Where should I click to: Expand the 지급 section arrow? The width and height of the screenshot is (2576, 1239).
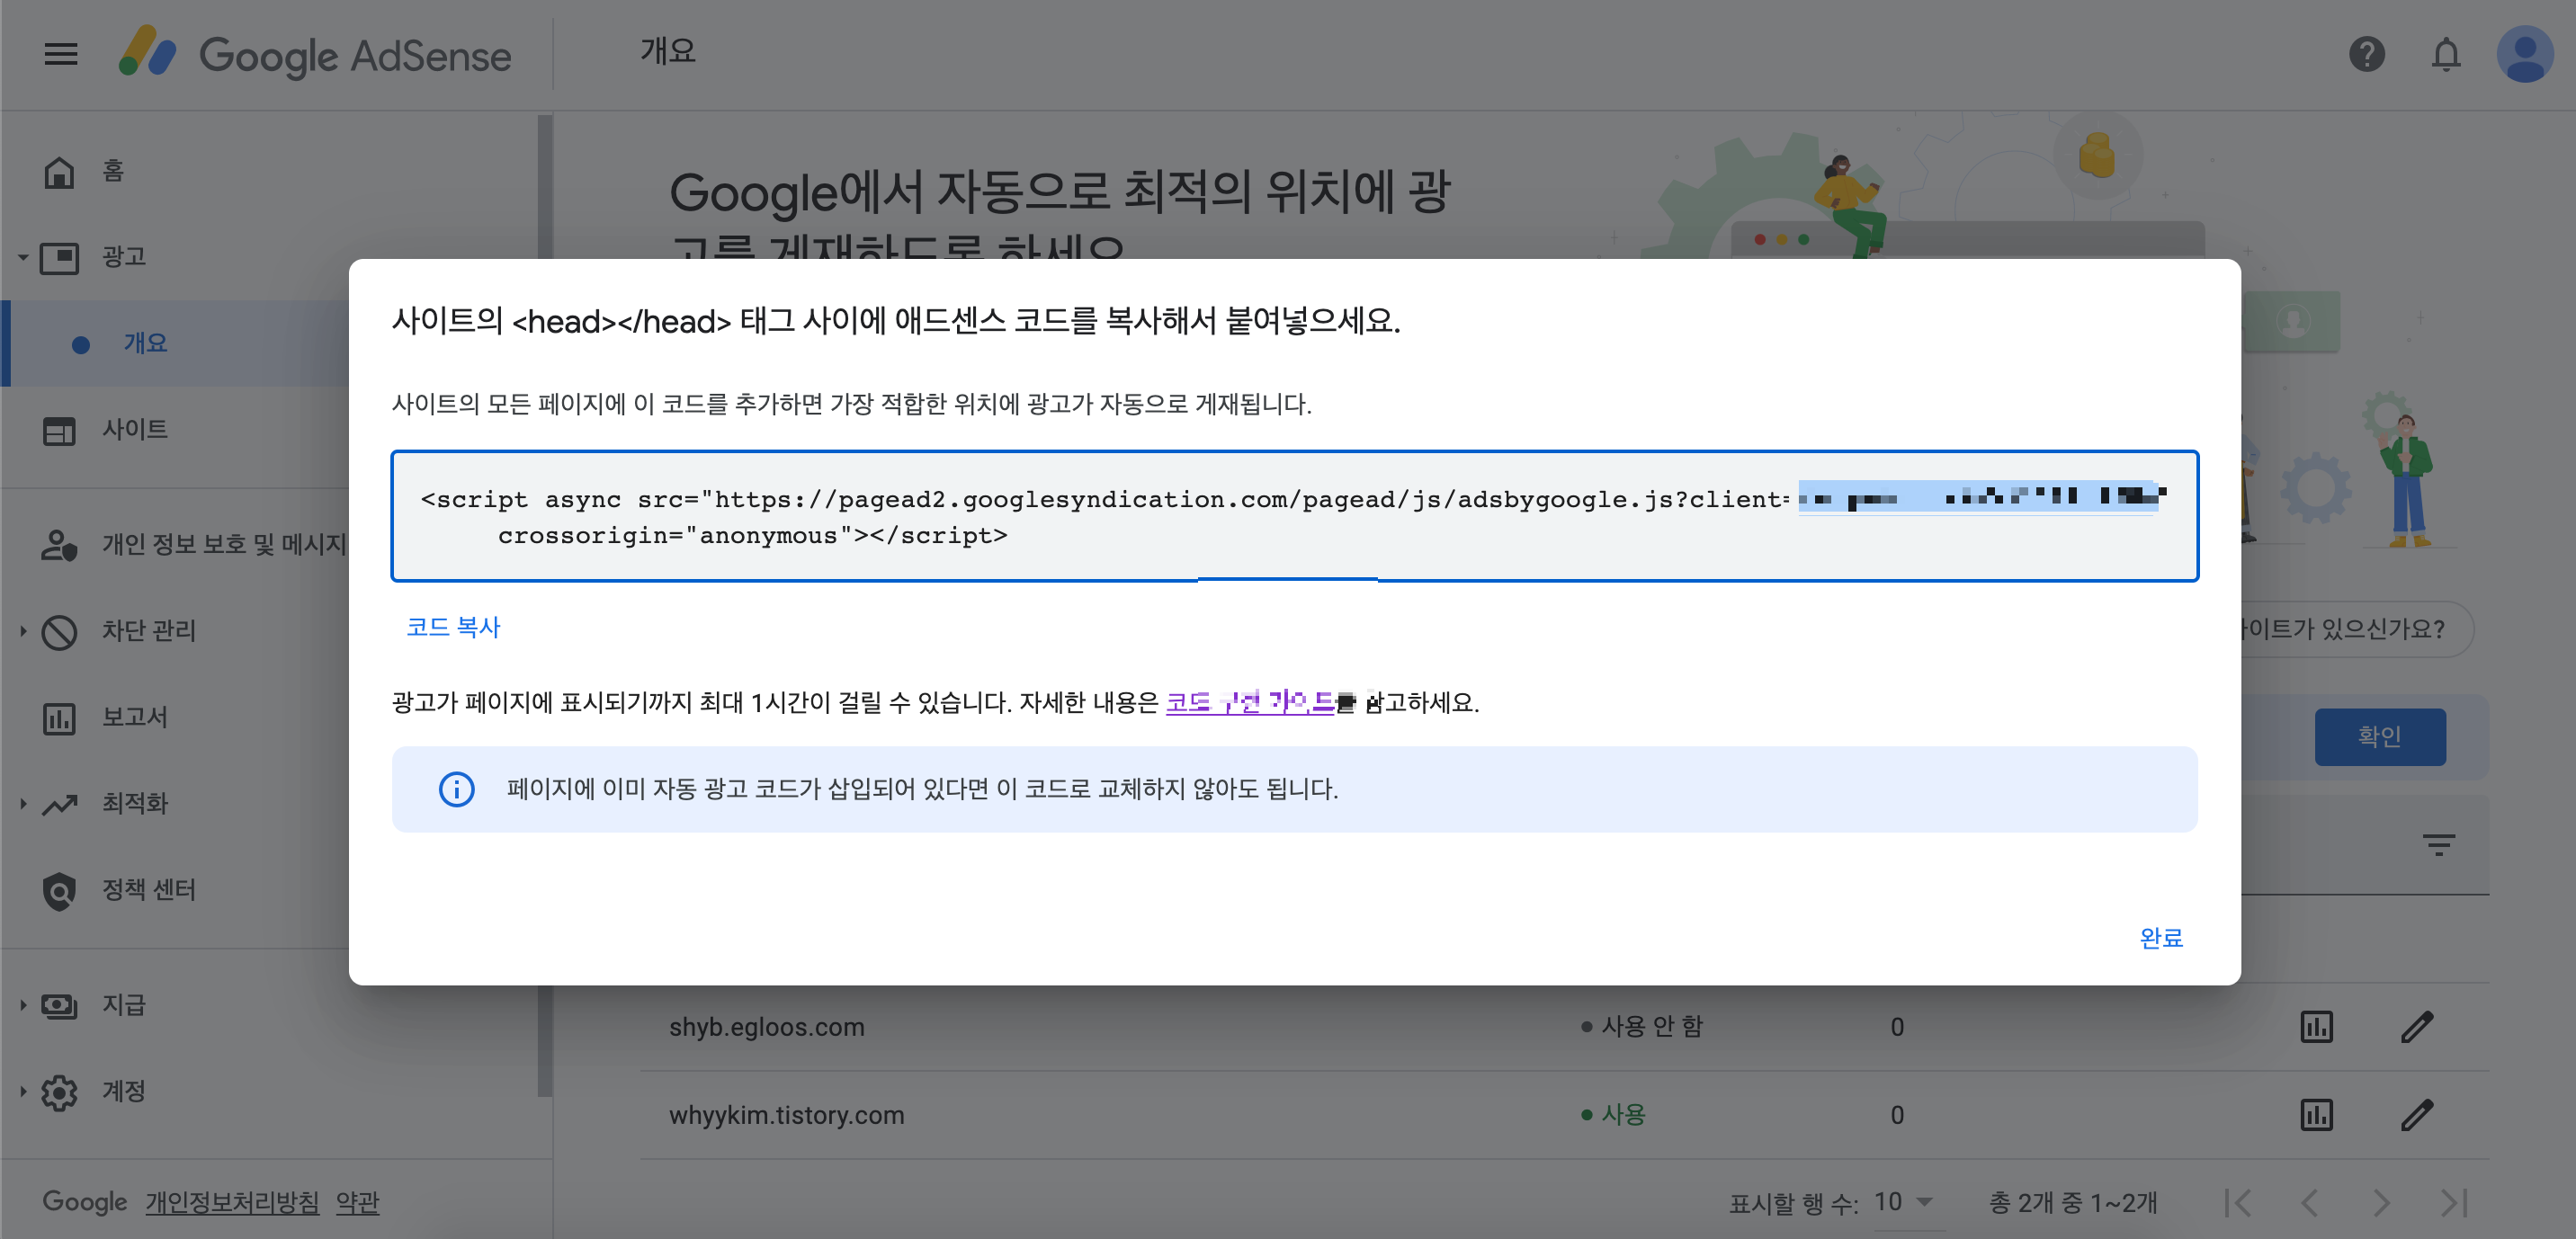[x=23, y=1005]
